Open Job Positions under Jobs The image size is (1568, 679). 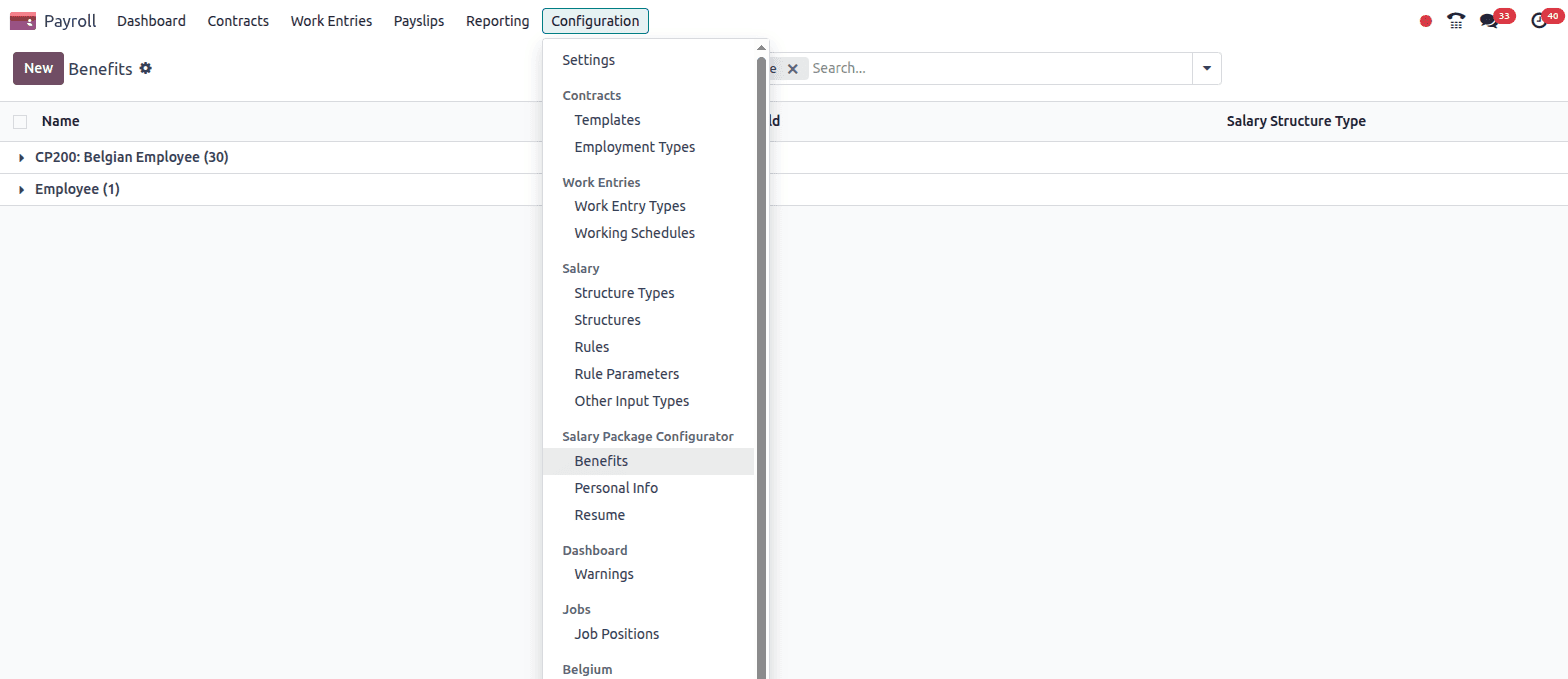click(x=648, y=634)
